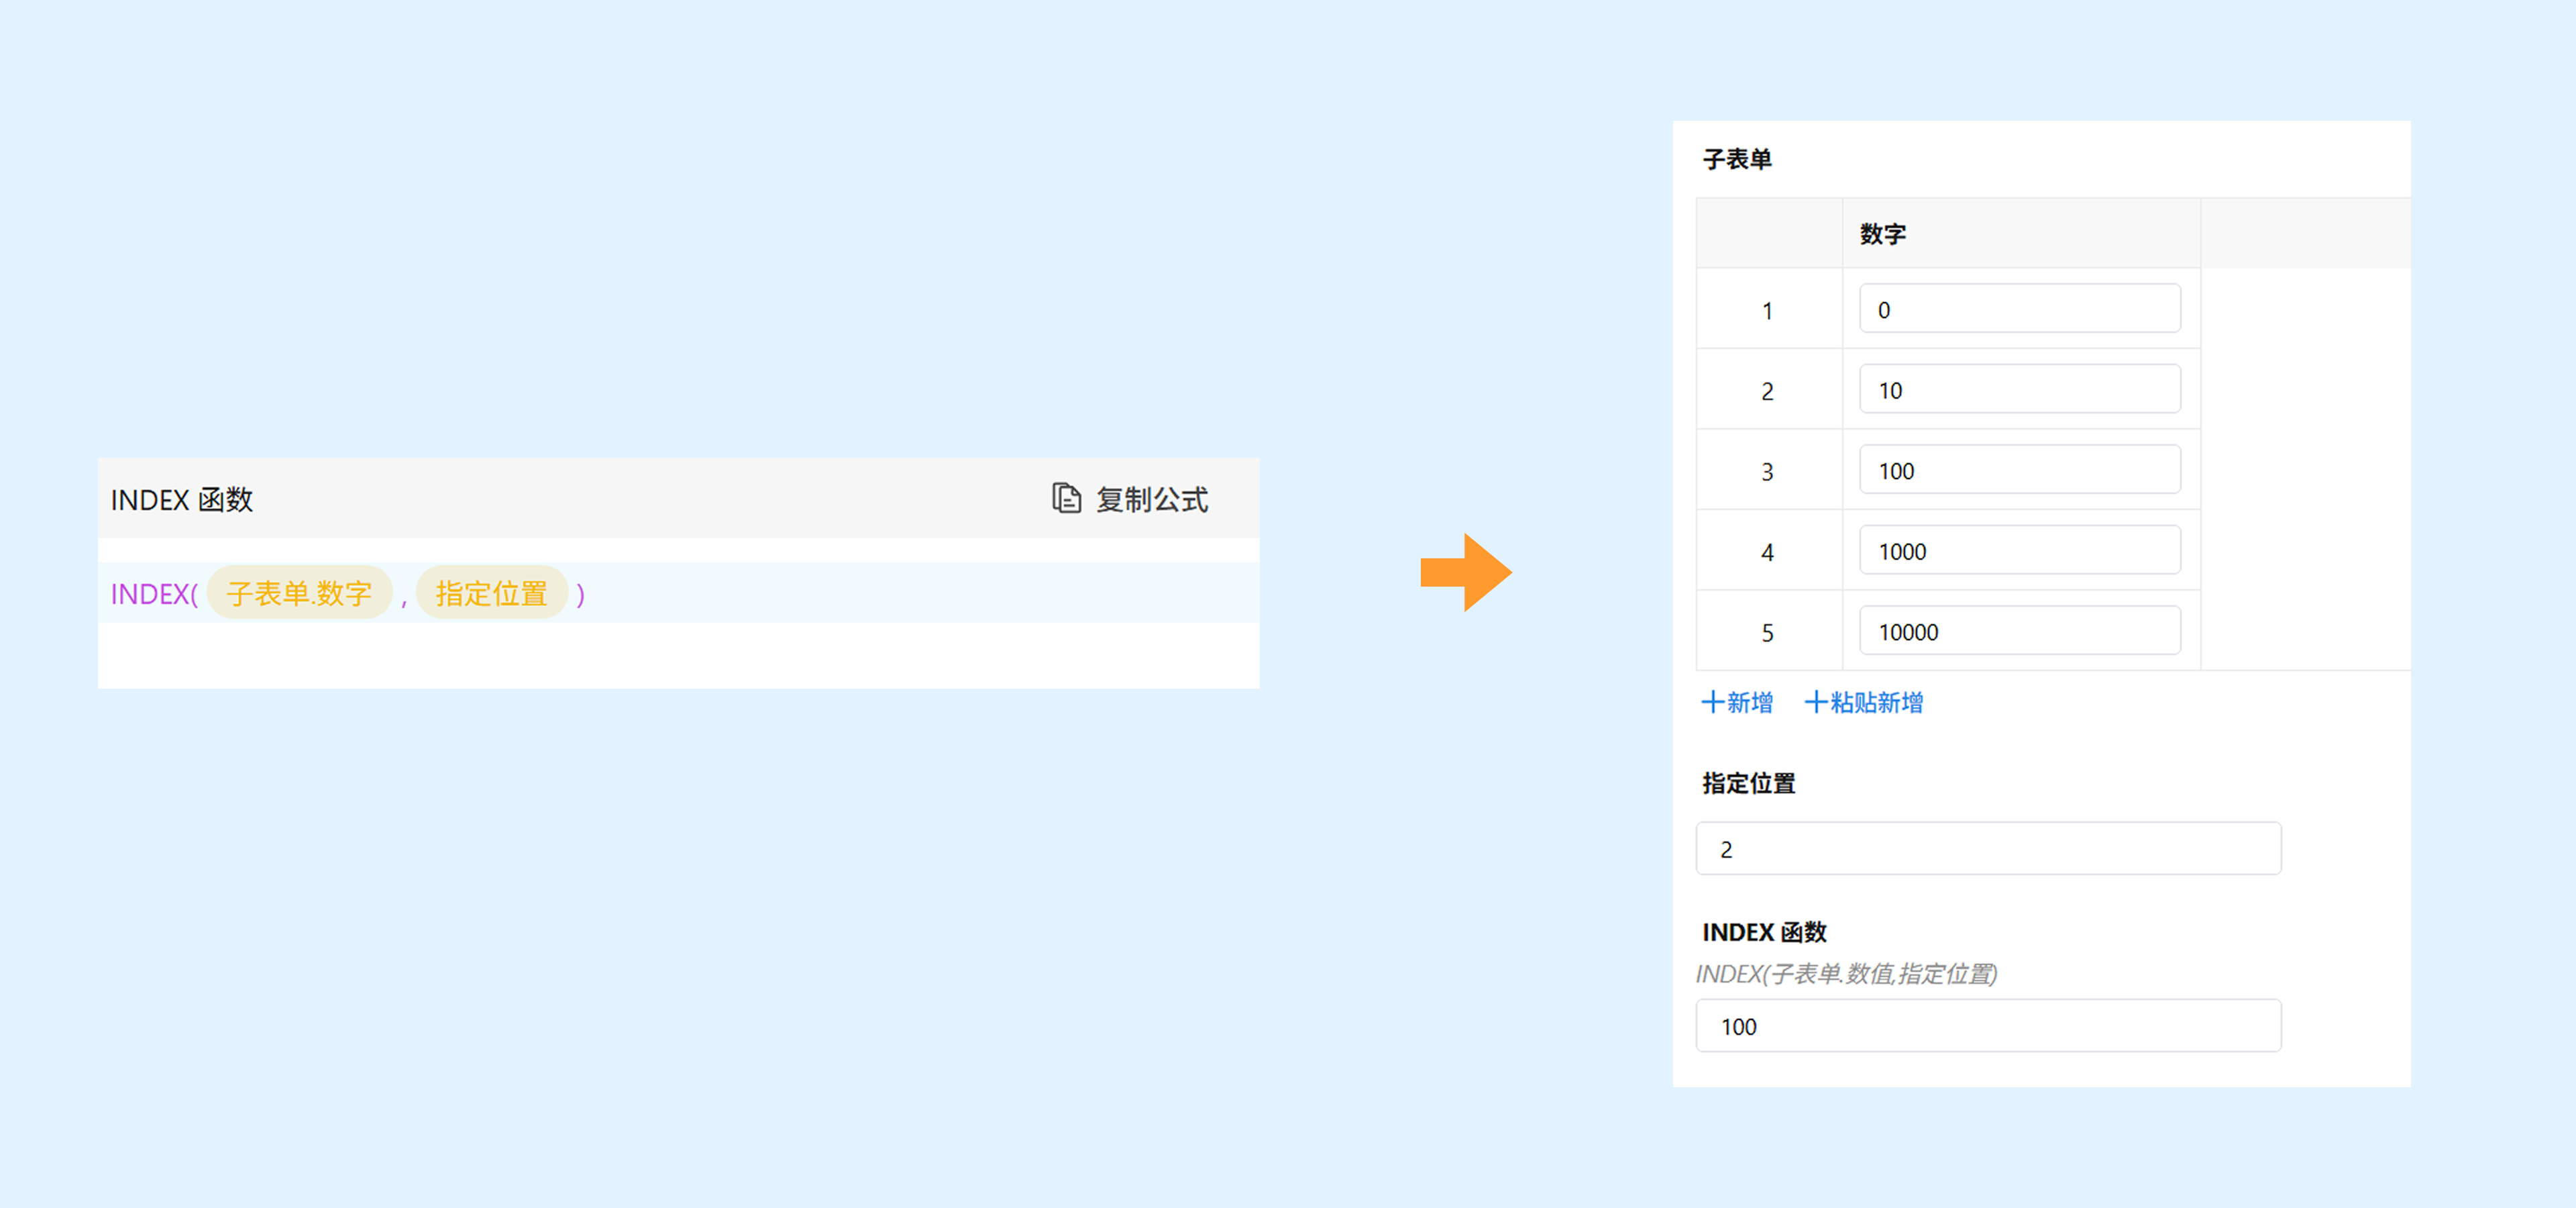This screenshot has height=1208, width=2576.
Task: Click the subform row 1 field containing 0
Action: (2019, 309)
